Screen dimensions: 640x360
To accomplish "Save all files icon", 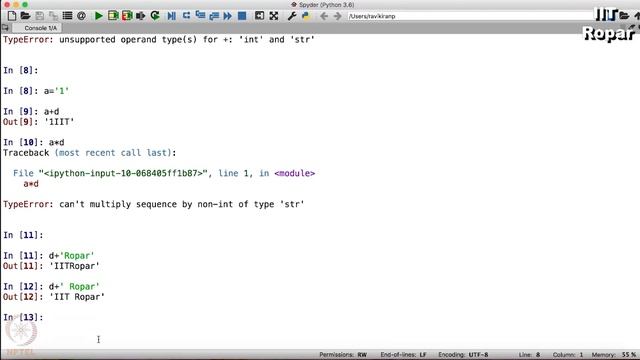I will click(53, 16).
